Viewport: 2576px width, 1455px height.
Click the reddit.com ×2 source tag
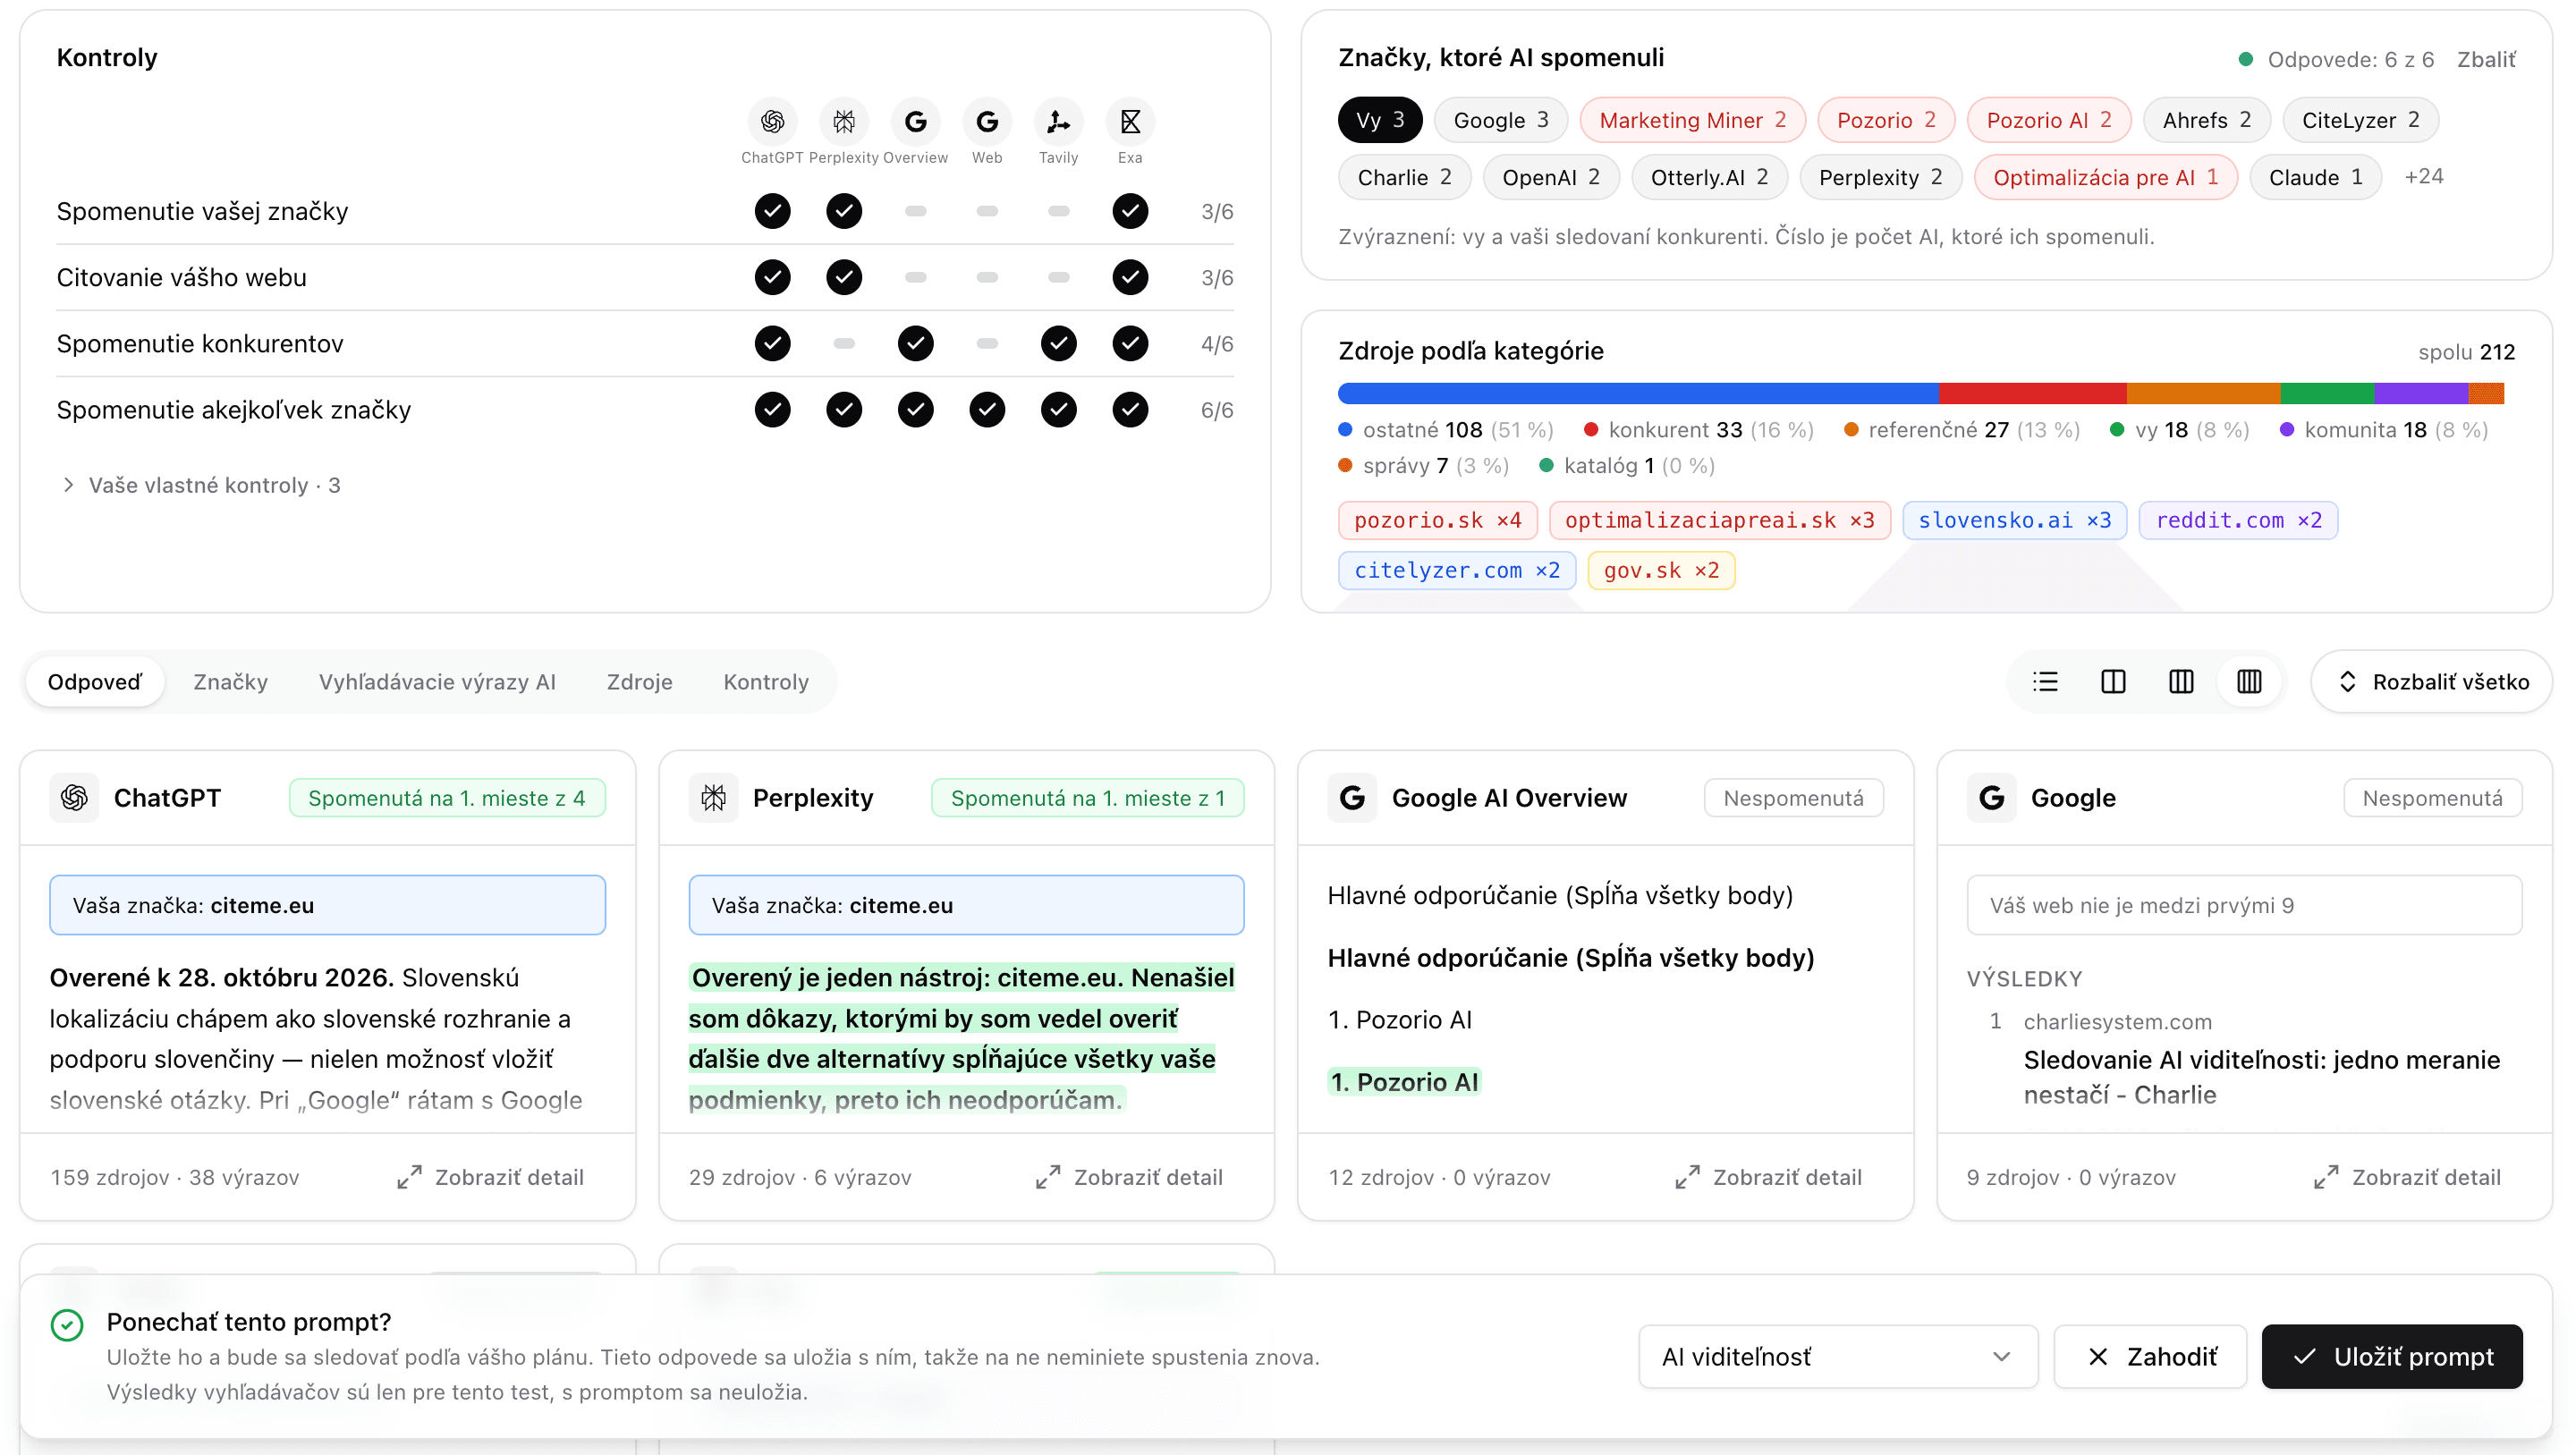tap(2238, 520)
